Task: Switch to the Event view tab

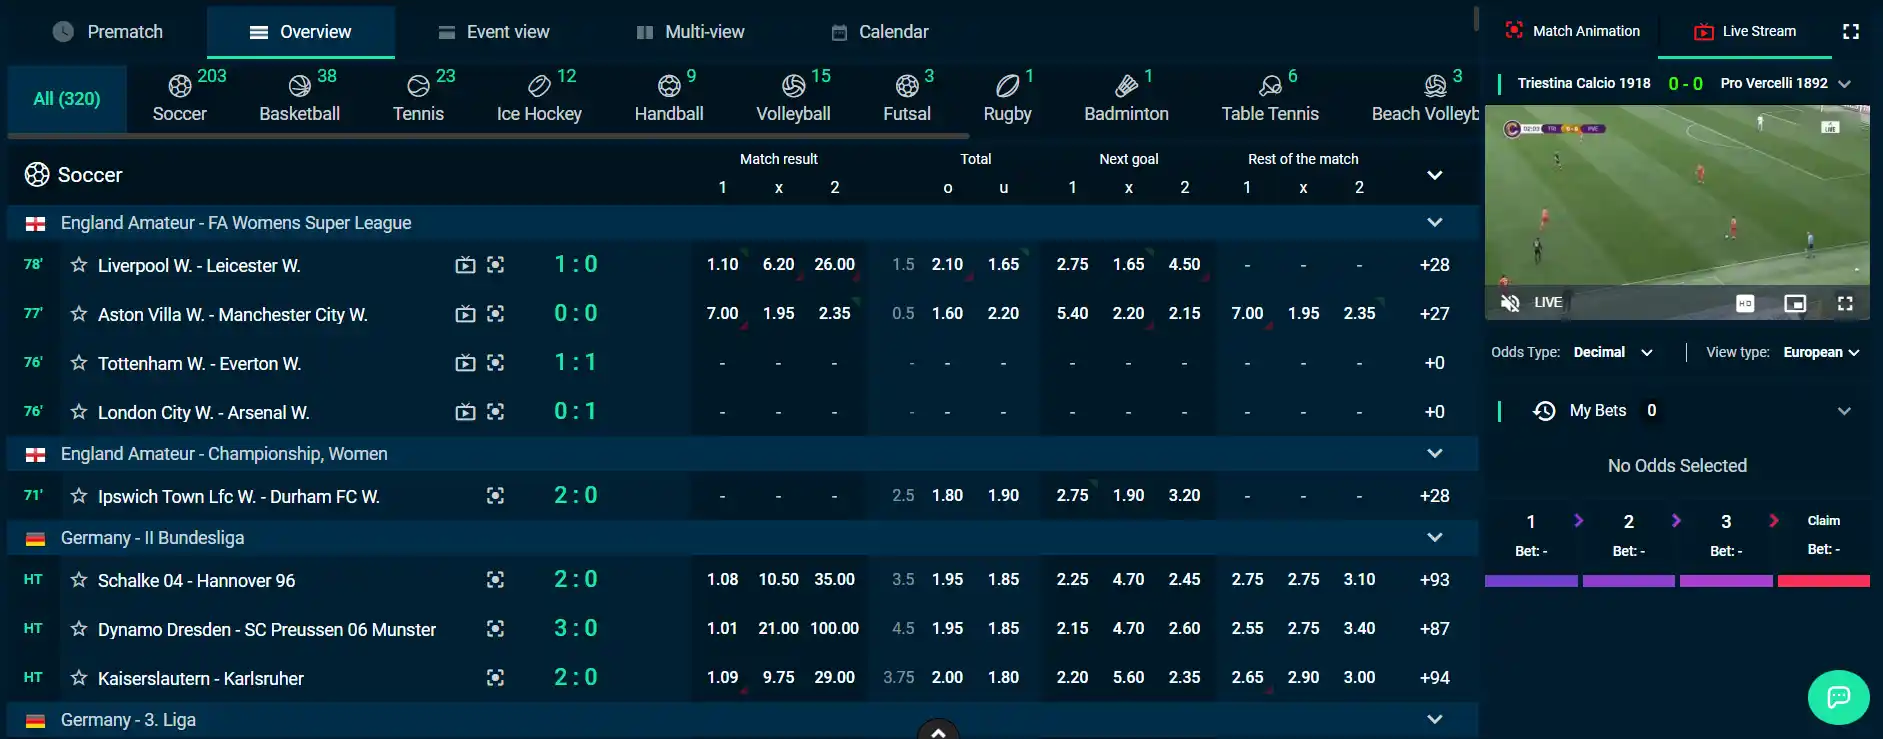Action: 493,32
